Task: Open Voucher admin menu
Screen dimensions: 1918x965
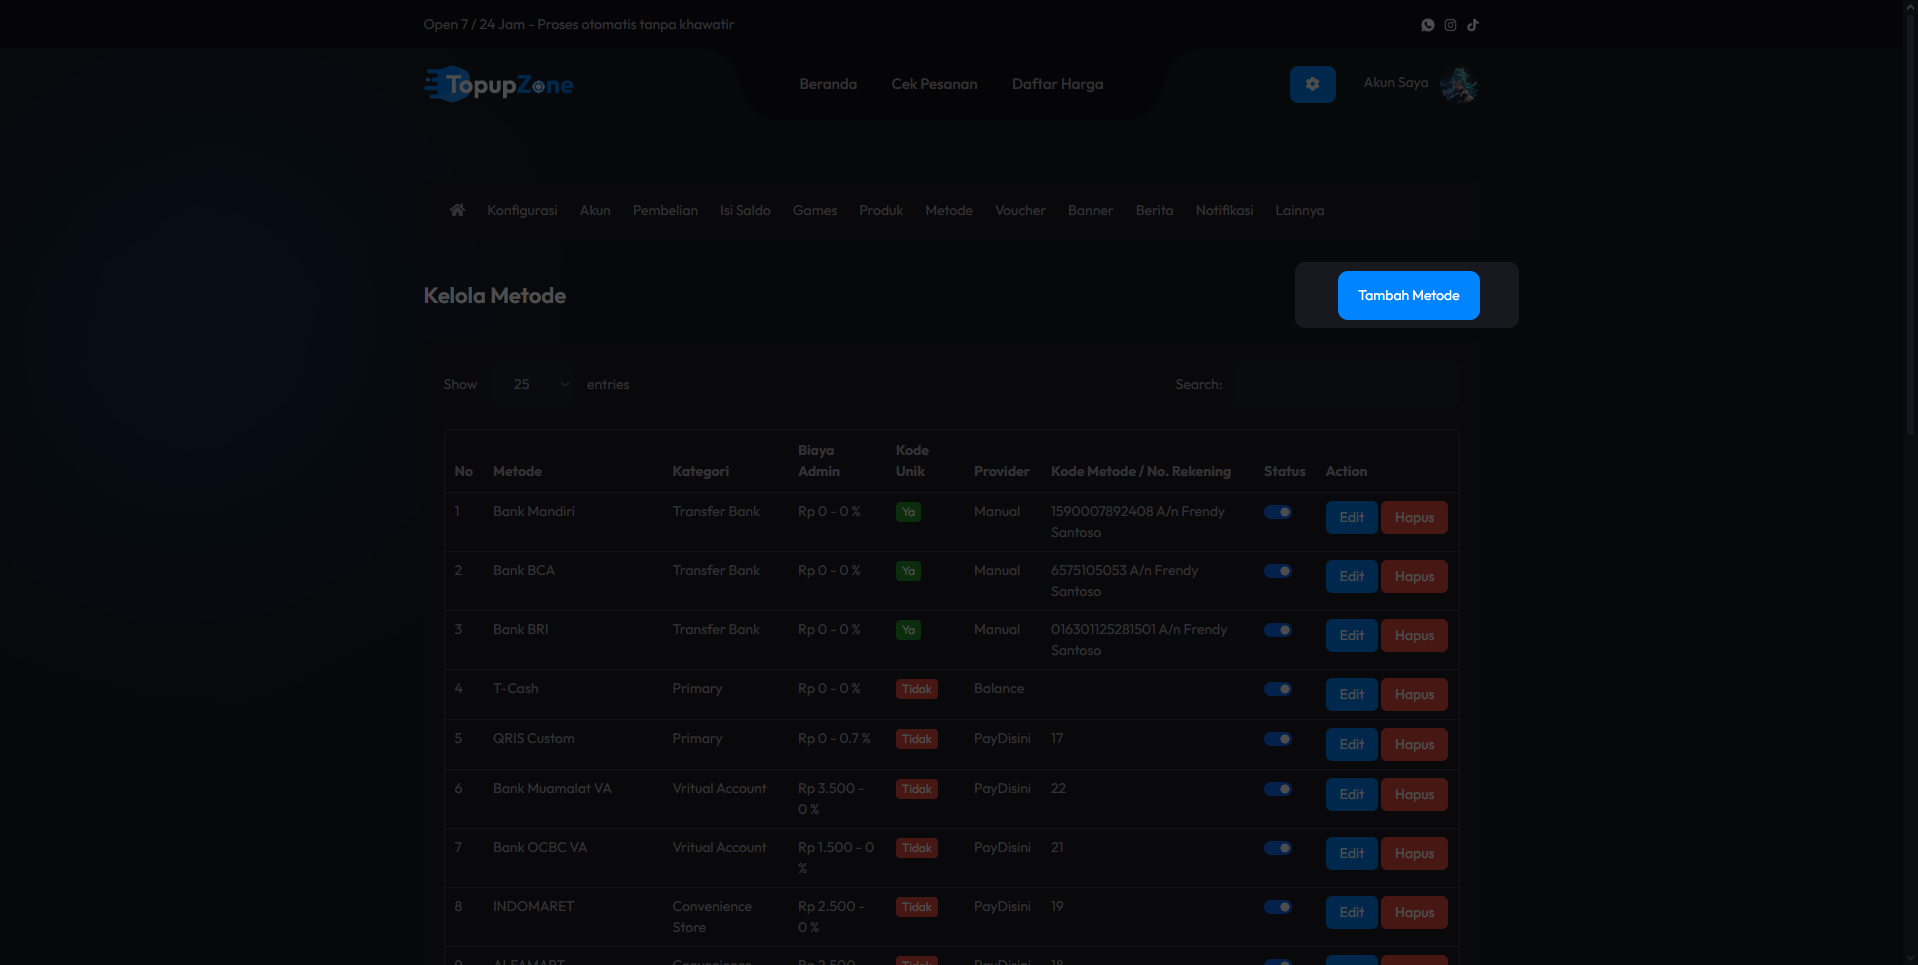Action: pos(1020,210)
